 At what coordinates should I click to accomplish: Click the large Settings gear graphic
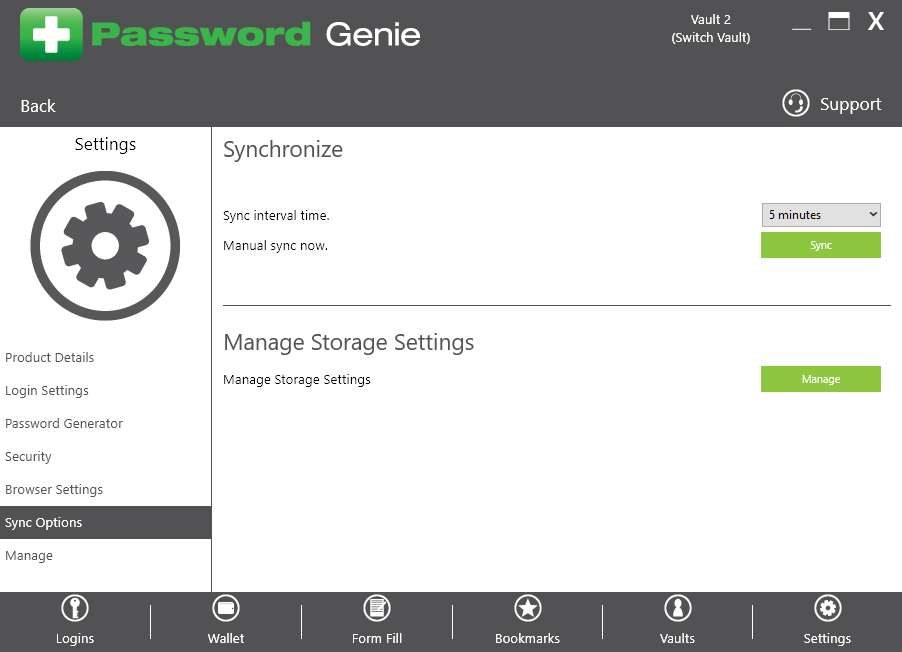105,246
